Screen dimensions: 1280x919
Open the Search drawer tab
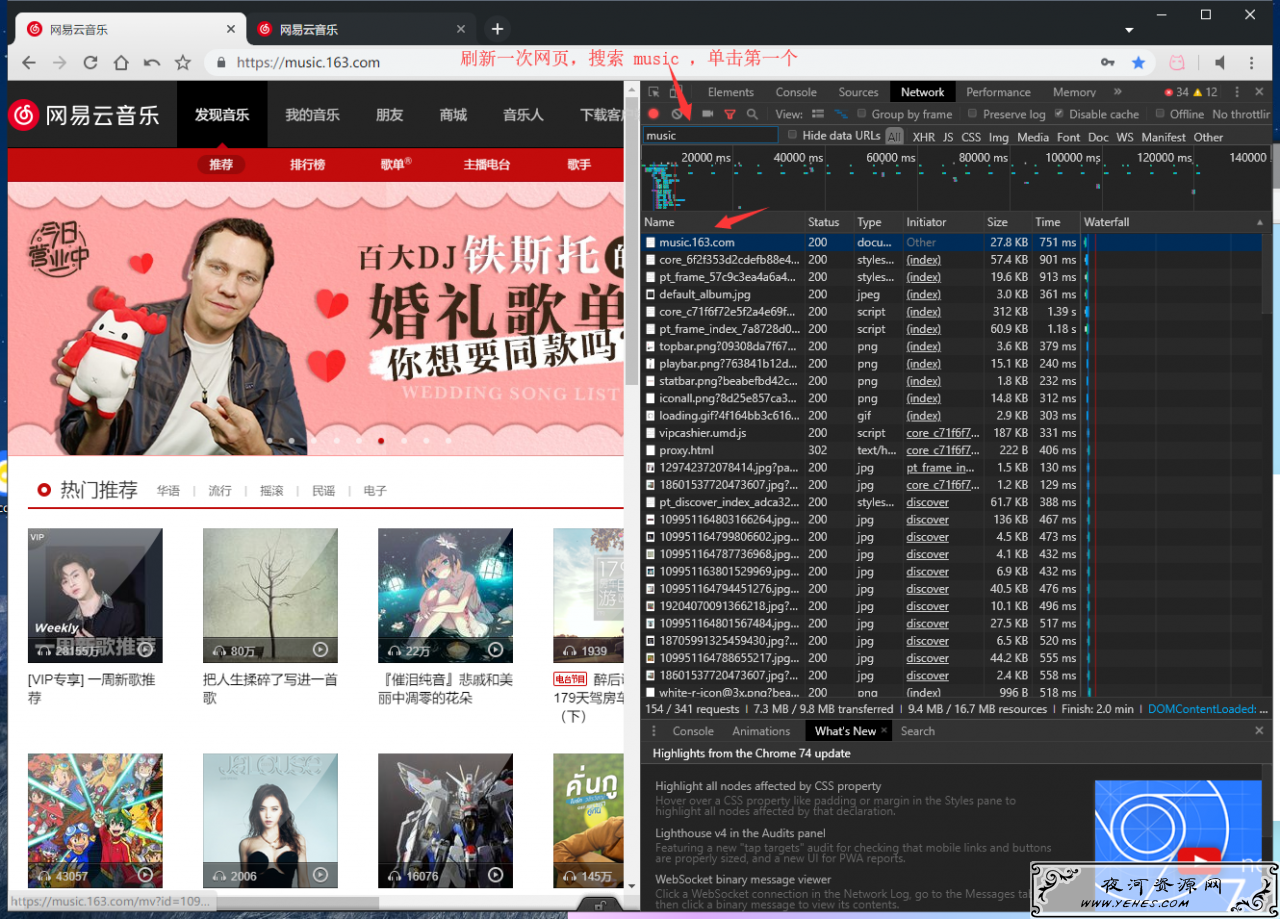click(917, 731)
